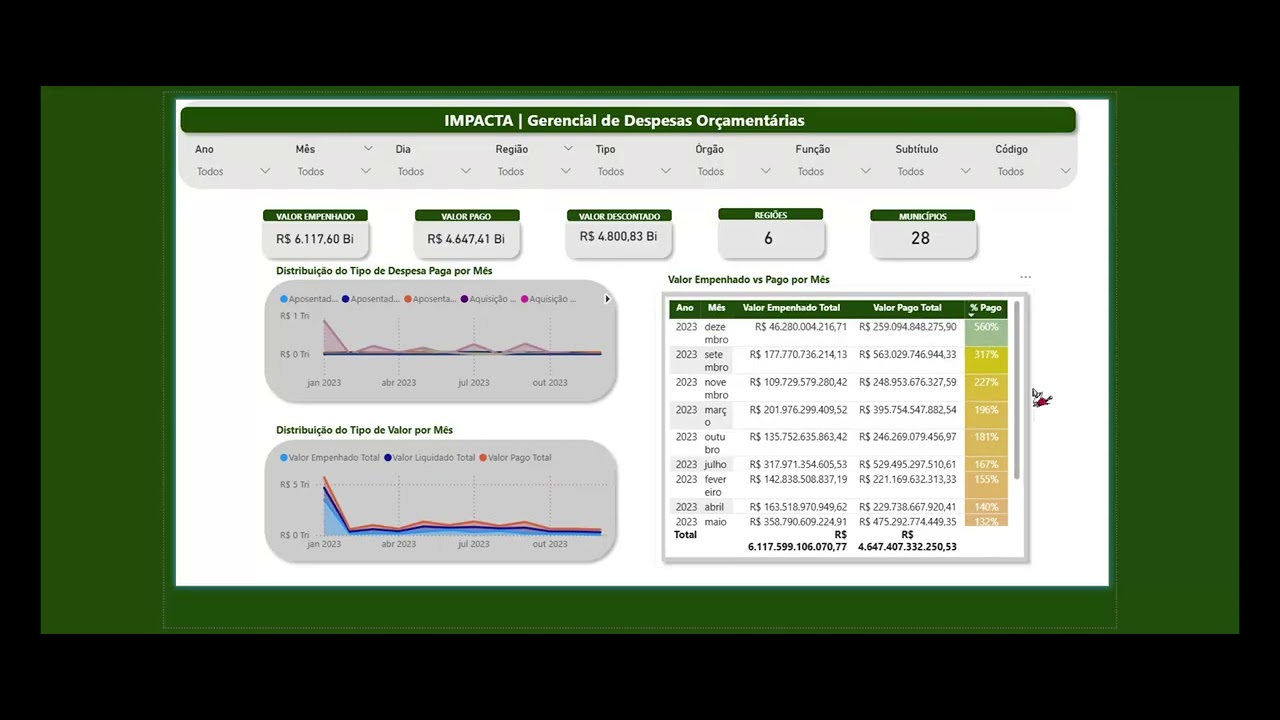Image resolution: width=1280 pixels, height=720 pixels.
Task: Click the 167% cell for julho
Action: point(986,464)
